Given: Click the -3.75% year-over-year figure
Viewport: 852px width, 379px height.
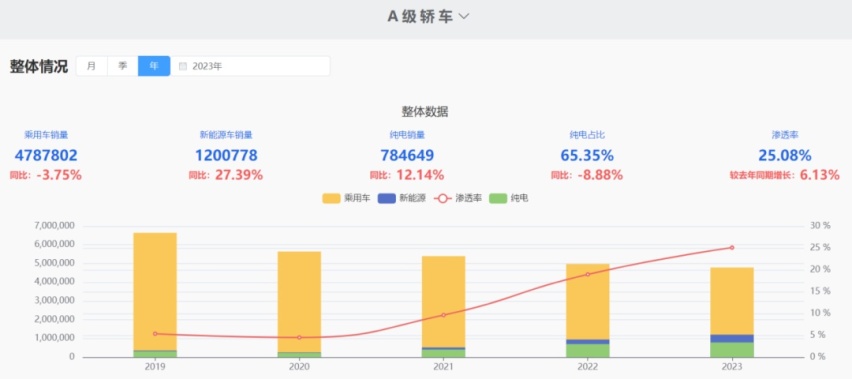Looking at the screenshot, I should click(x=59, y=175).
